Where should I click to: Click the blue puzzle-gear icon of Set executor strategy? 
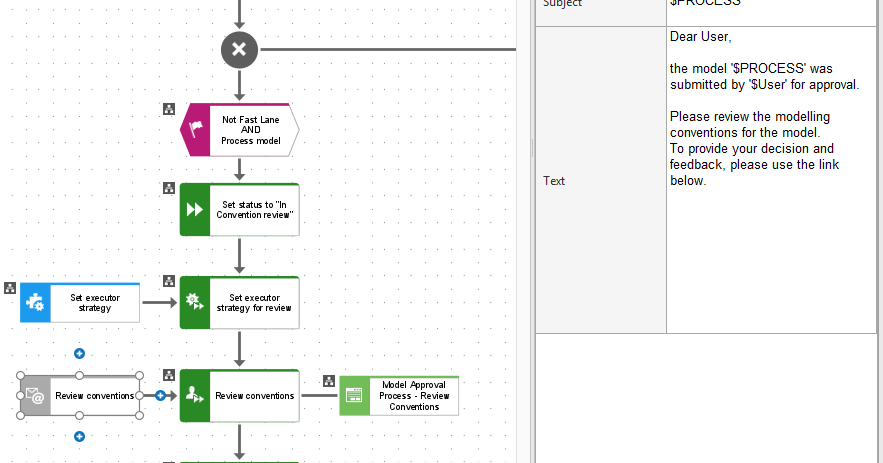(x=35, y=302)
